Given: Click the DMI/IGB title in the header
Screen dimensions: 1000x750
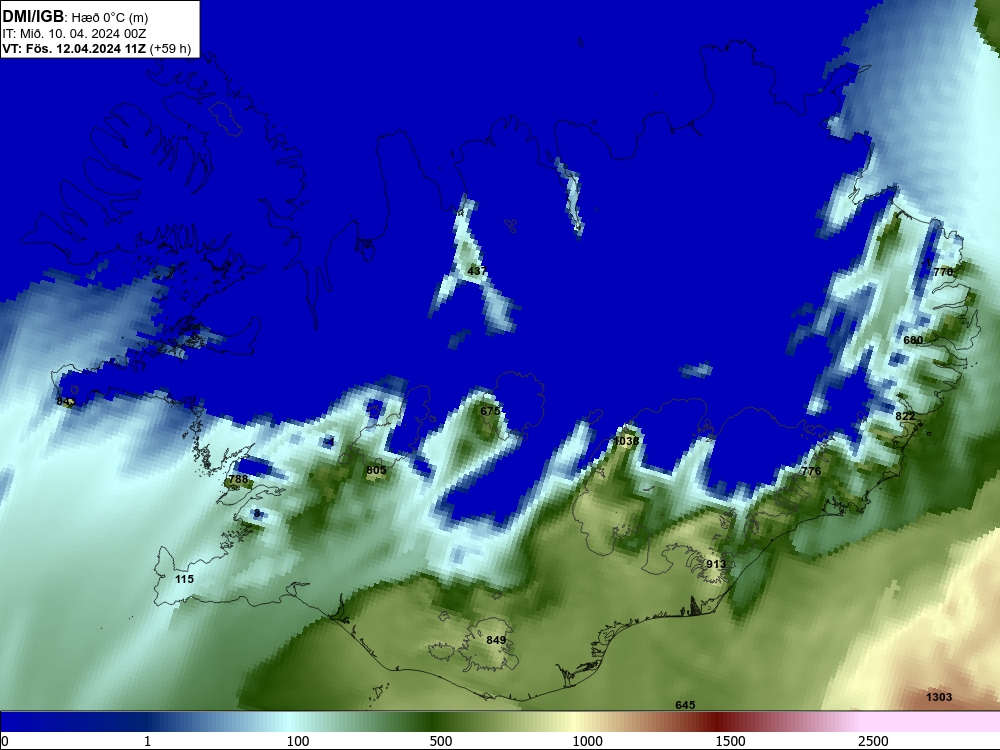Looking at the screenshot, I should [34, 17].
